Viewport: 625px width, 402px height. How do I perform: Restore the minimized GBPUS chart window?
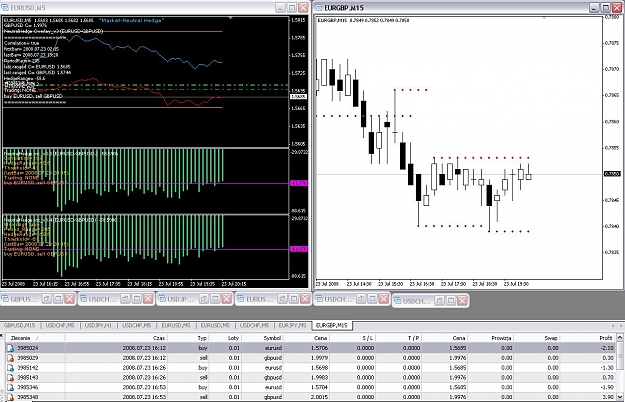pos(47,299)
